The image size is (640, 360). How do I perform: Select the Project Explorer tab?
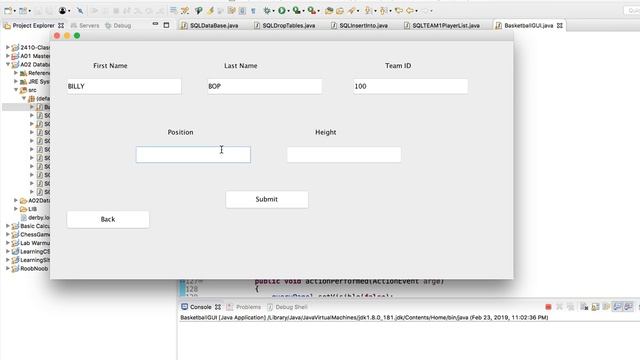pyautogui.click(x=33, y=25)
